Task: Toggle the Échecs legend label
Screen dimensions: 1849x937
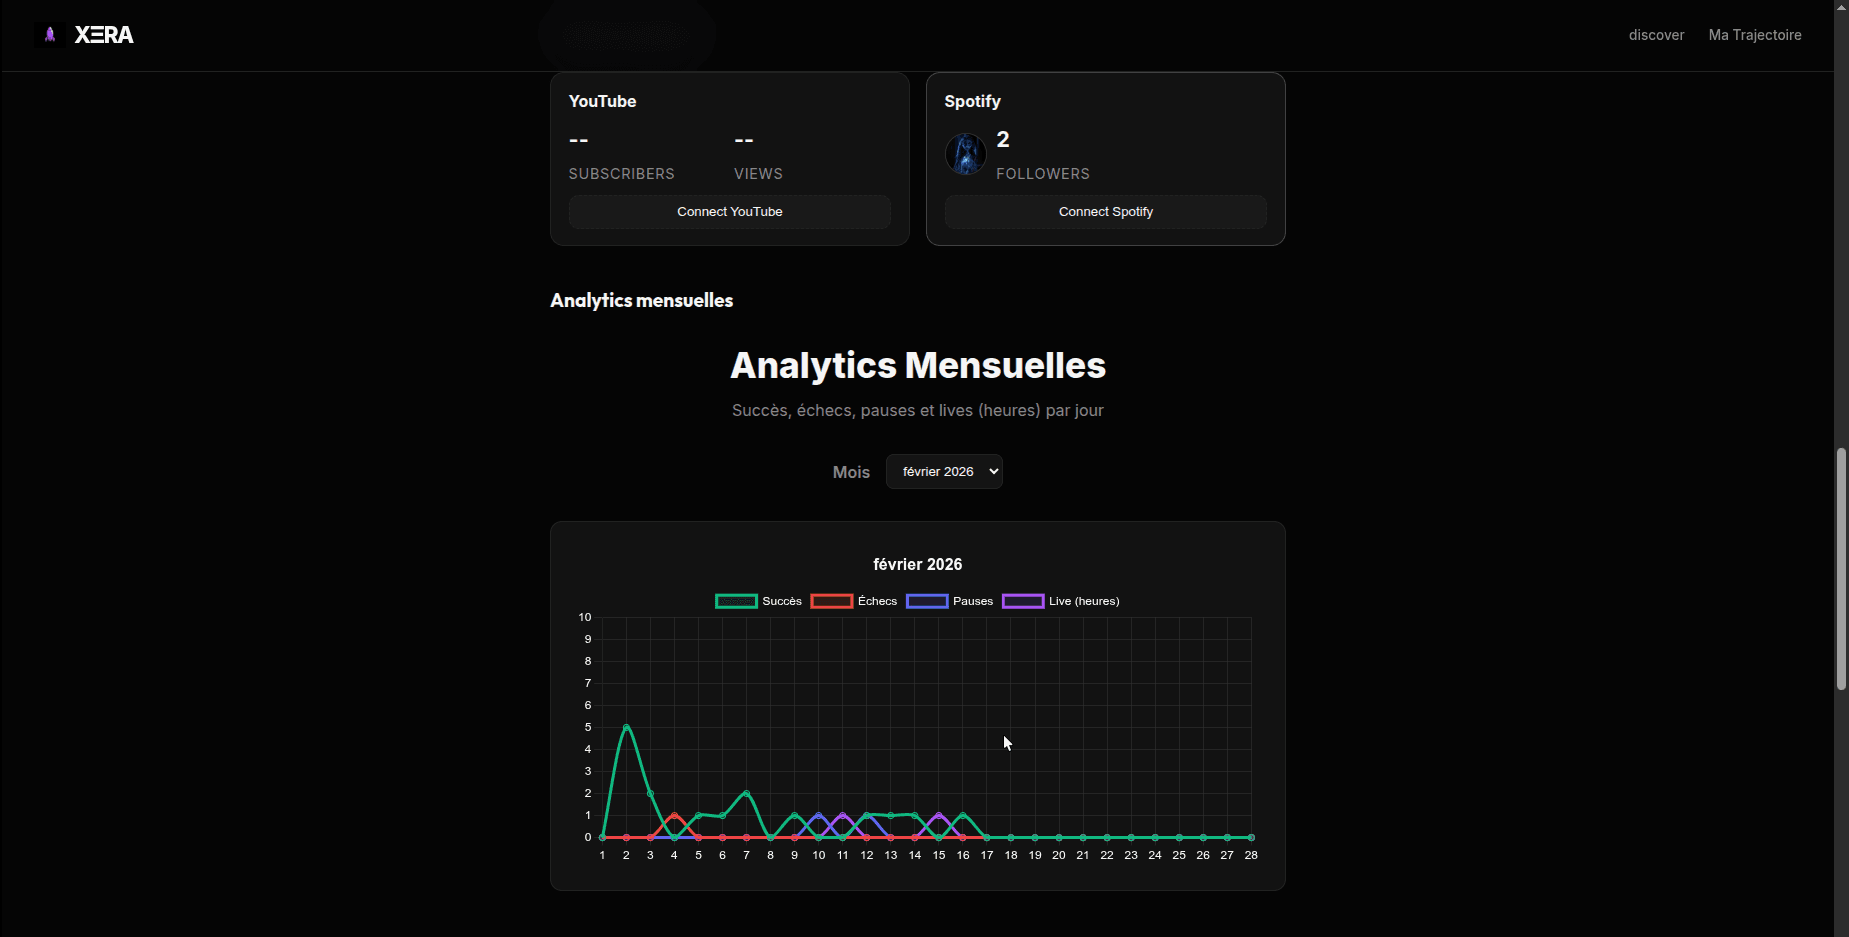Action: tap(877, 601)
